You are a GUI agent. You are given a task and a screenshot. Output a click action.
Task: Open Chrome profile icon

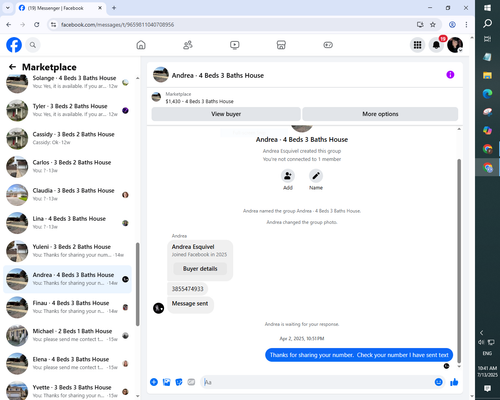[452, 25]
